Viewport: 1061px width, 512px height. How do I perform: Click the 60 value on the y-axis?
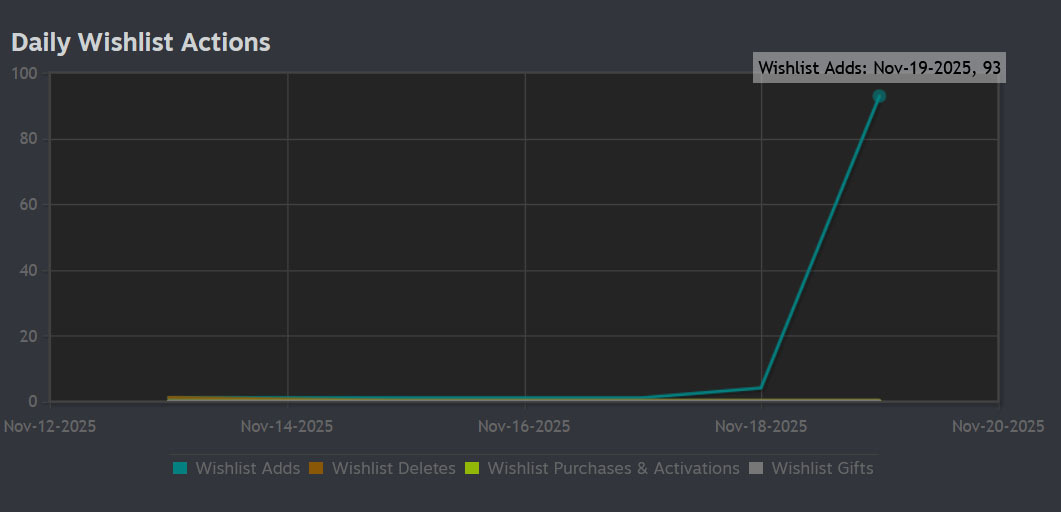pos(28,205)
